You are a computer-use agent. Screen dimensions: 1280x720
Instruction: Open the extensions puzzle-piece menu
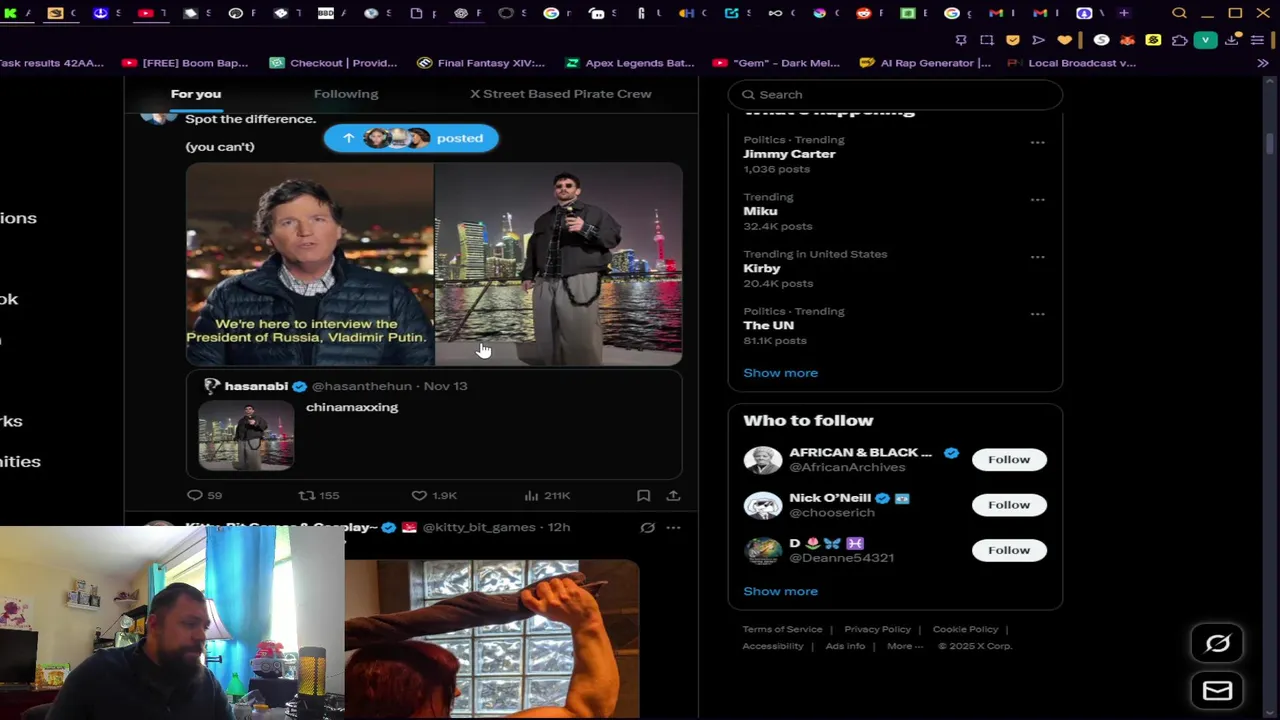point(1179,40)
